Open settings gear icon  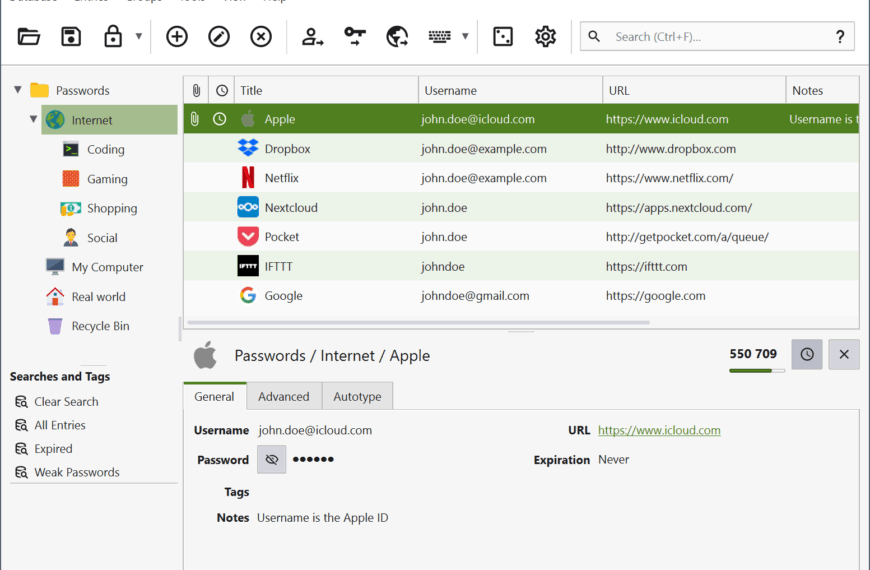coord(545,37)
